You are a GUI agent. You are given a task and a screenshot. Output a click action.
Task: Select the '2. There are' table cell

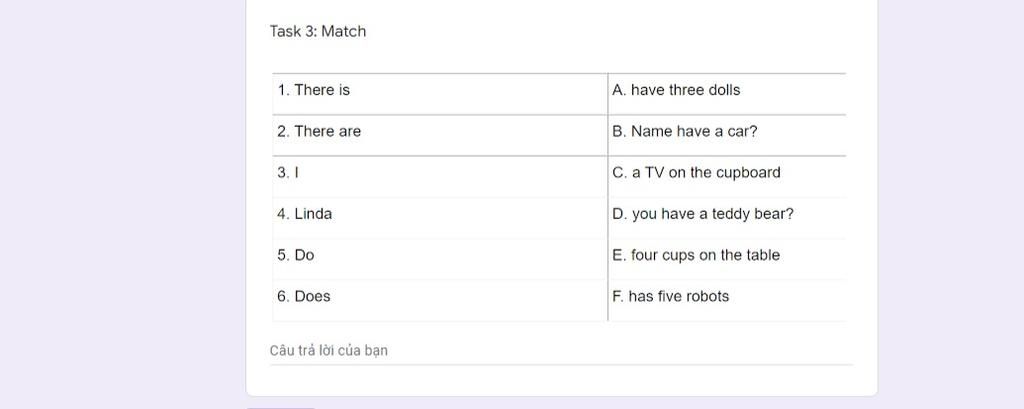click(x=440, y=135)
